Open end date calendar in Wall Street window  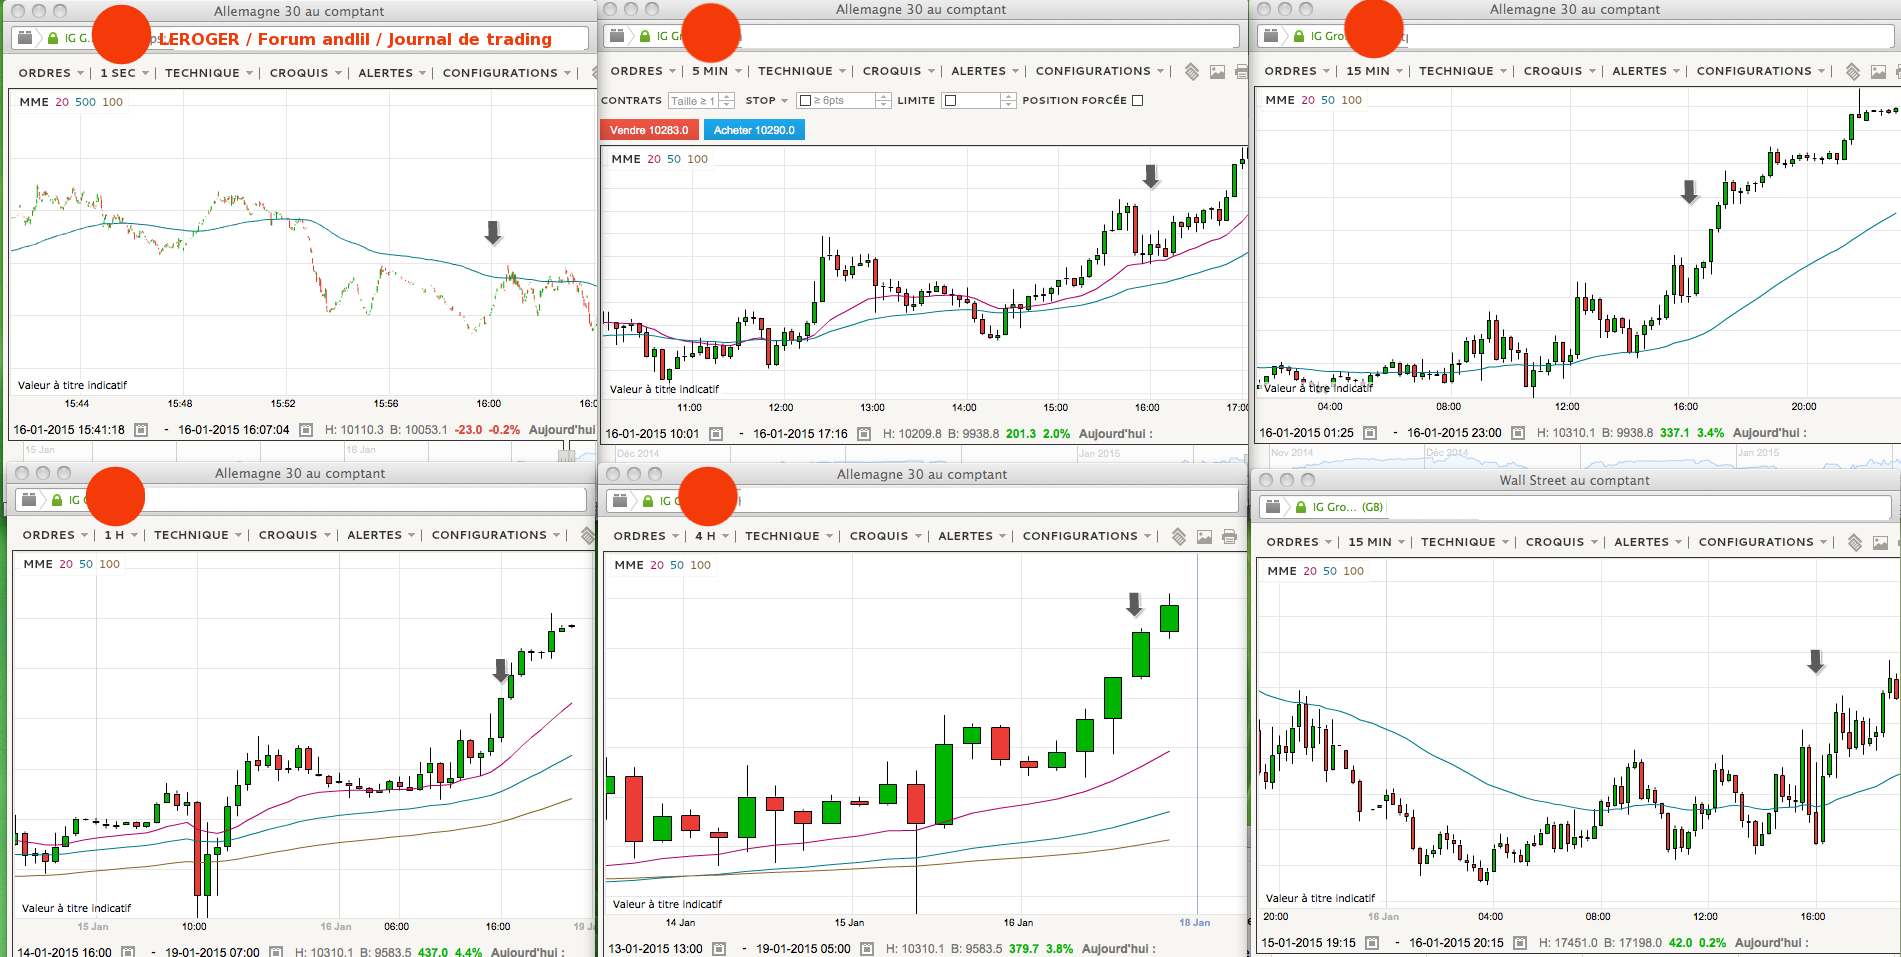tap(1520, 943)
